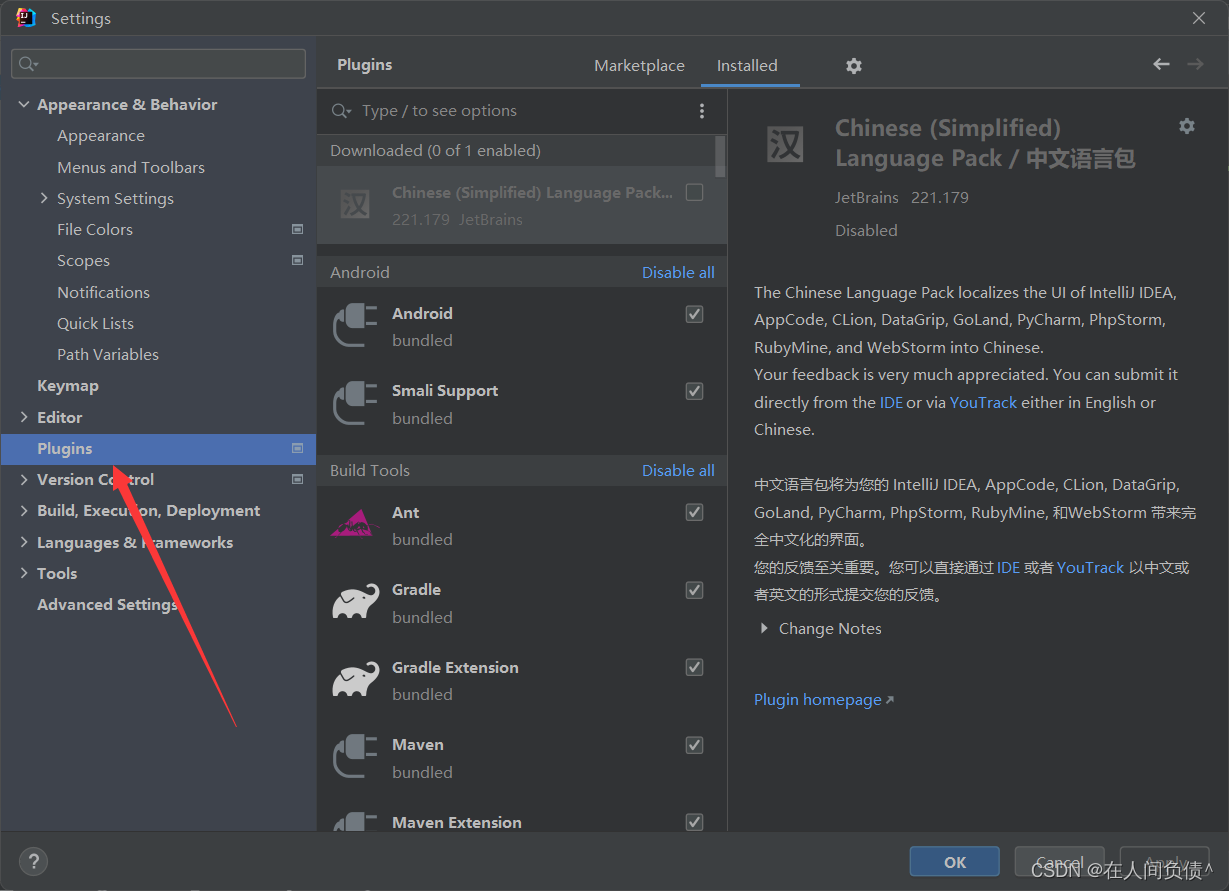Open the Keymap settings page
Image resolution: width=1229 pixels, height=891 pixels.
[x=68, y=385]
